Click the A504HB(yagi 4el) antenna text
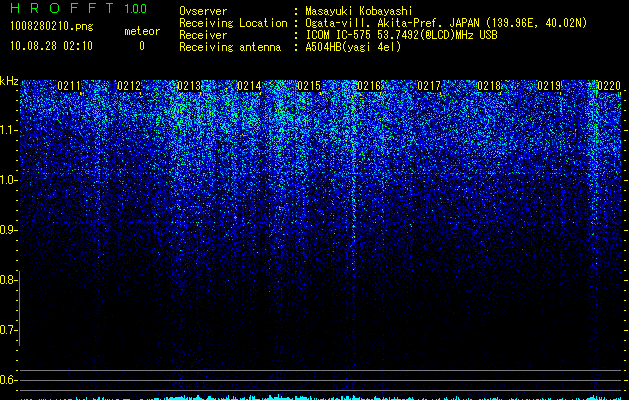The height and width of the screenshot is (400, 629). pyautogui.click(x=353, y=47)
